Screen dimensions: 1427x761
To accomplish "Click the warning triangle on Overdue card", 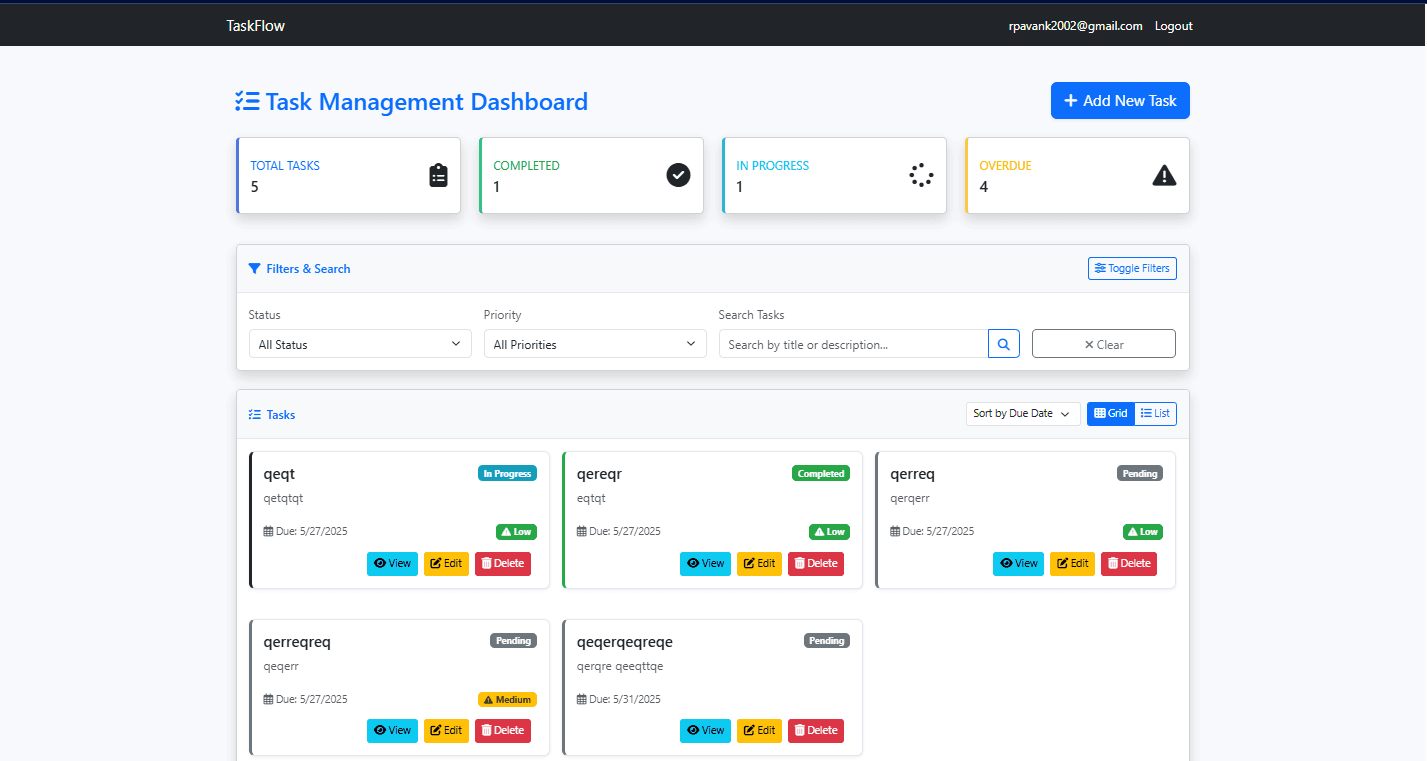I will pos(1163,174).
